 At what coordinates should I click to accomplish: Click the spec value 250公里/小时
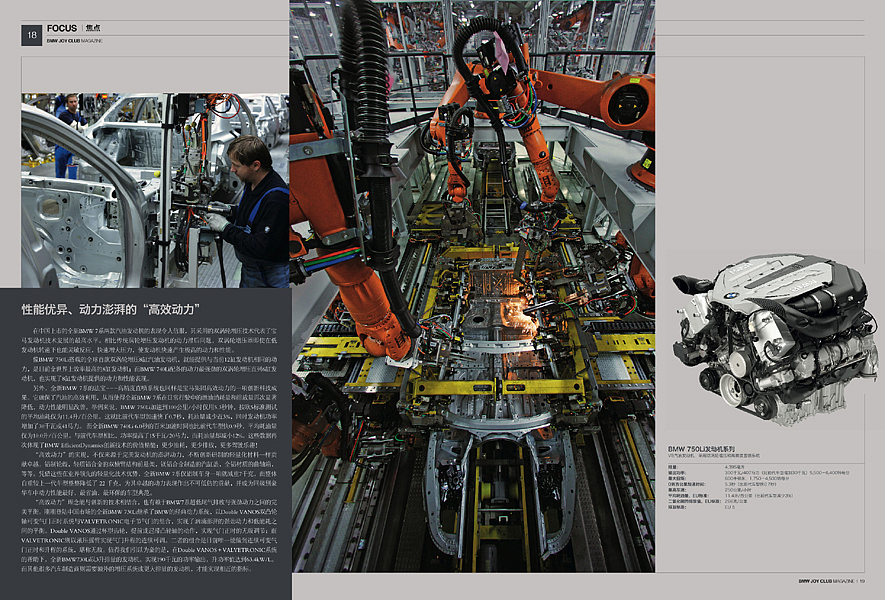(738, 490)
